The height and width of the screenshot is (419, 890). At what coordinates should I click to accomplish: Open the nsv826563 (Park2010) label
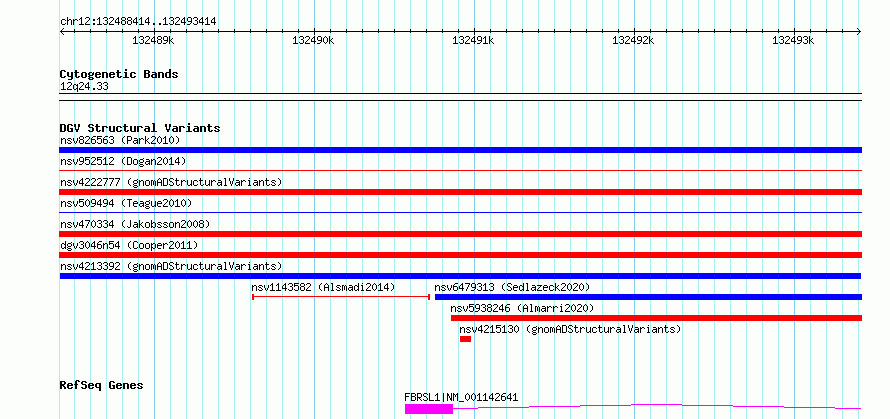point(120,140)
